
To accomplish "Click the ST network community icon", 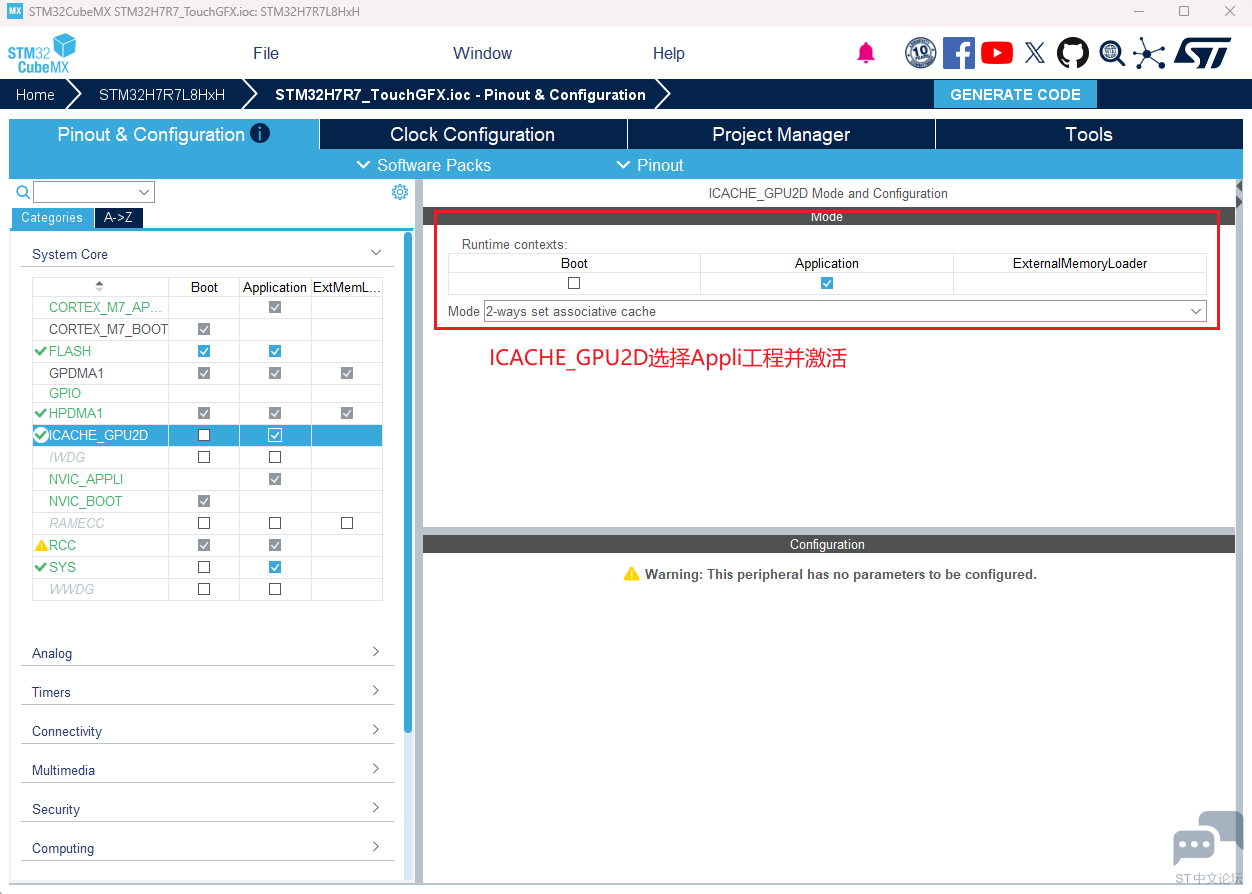I will (1149, 53).
